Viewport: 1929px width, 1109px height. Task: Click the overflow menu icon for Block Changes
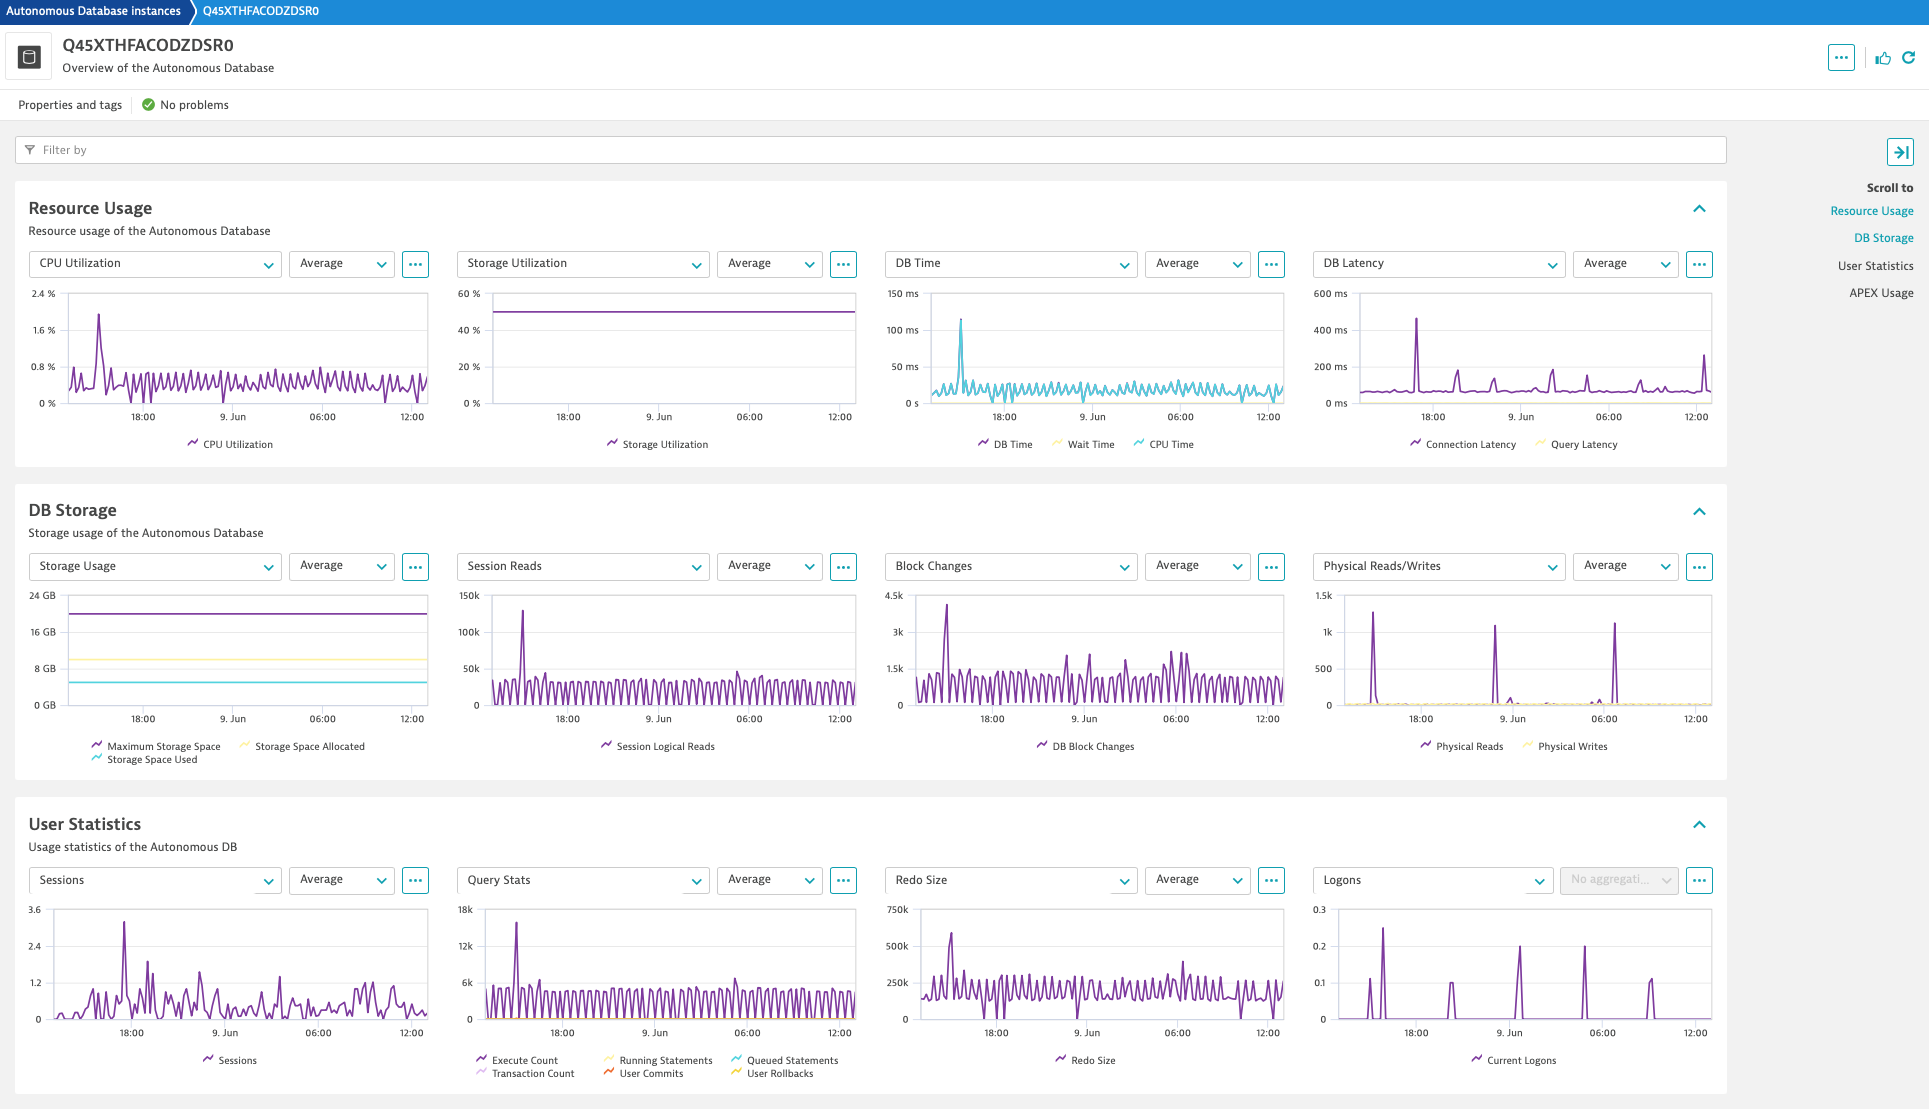tap(1272, 566)
